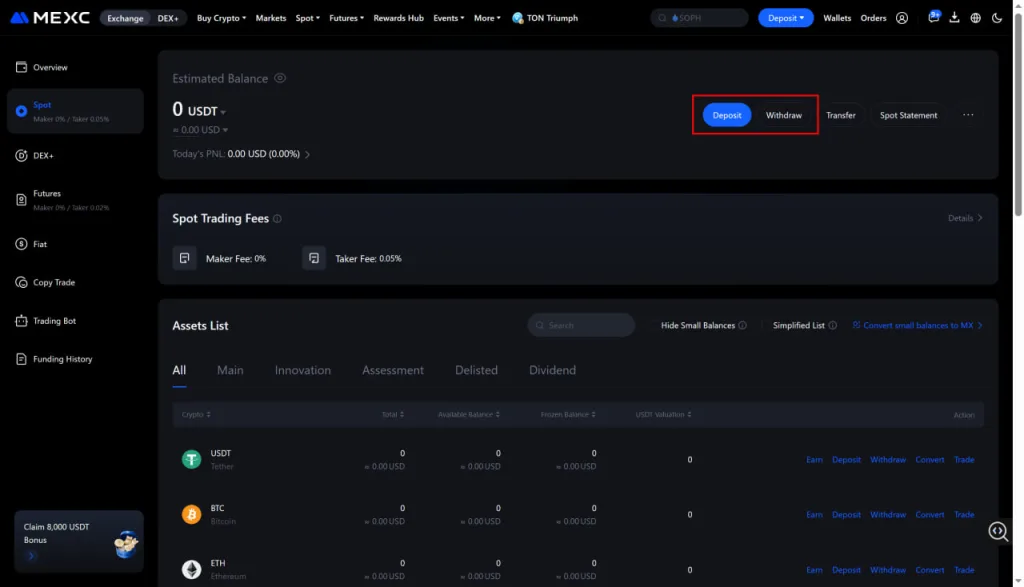Open the Buy Crypto dropdown

pos(221,18)
